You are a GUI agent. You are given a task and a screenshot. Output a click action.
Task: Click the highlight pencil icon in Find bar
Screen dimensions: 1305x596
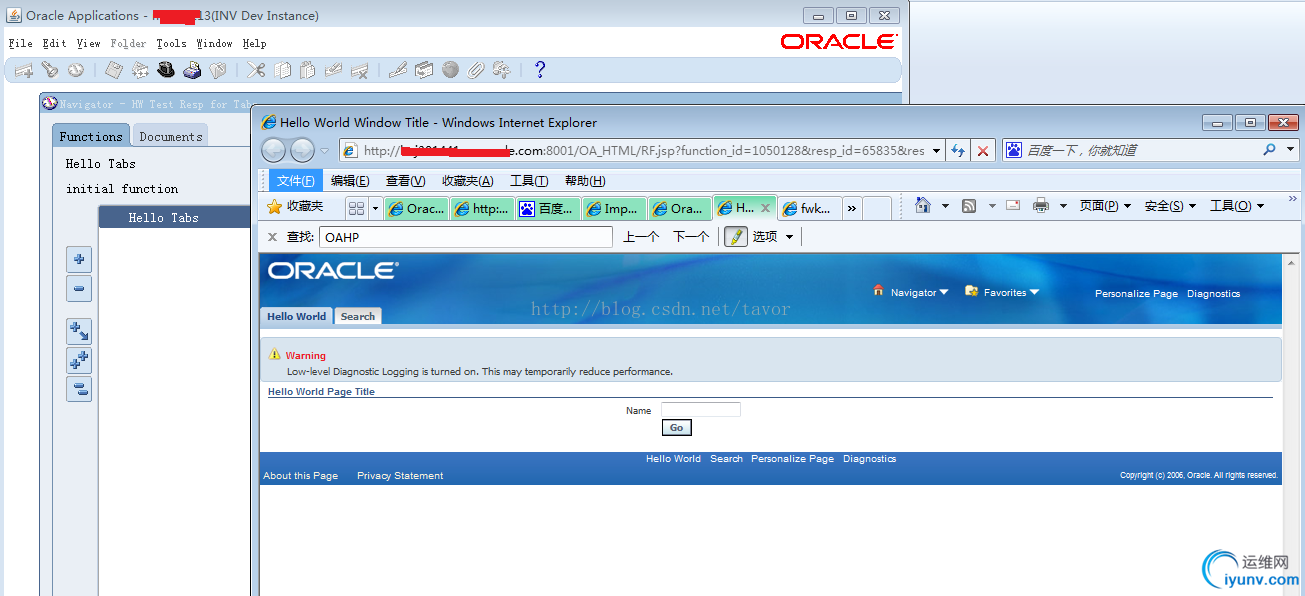[x=736, y=237]
